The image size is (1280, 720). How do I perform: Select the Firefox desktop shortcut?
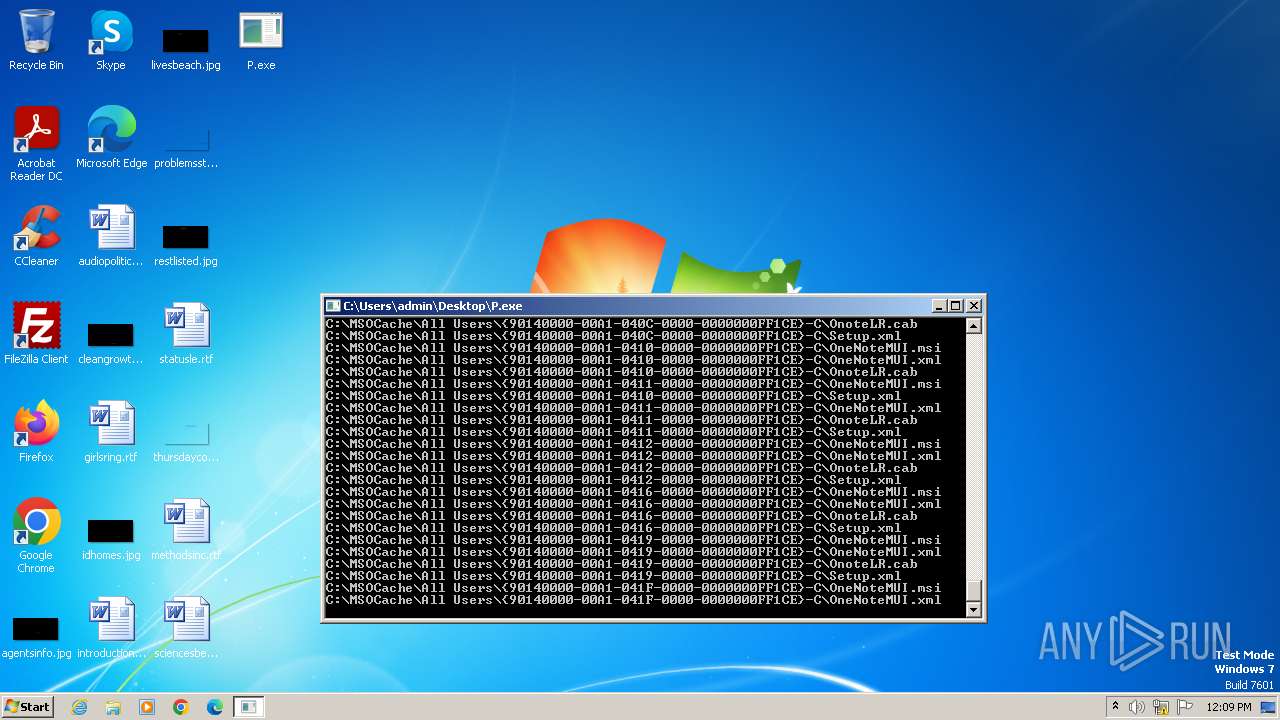pyautogui.click(x=36, y=433)
